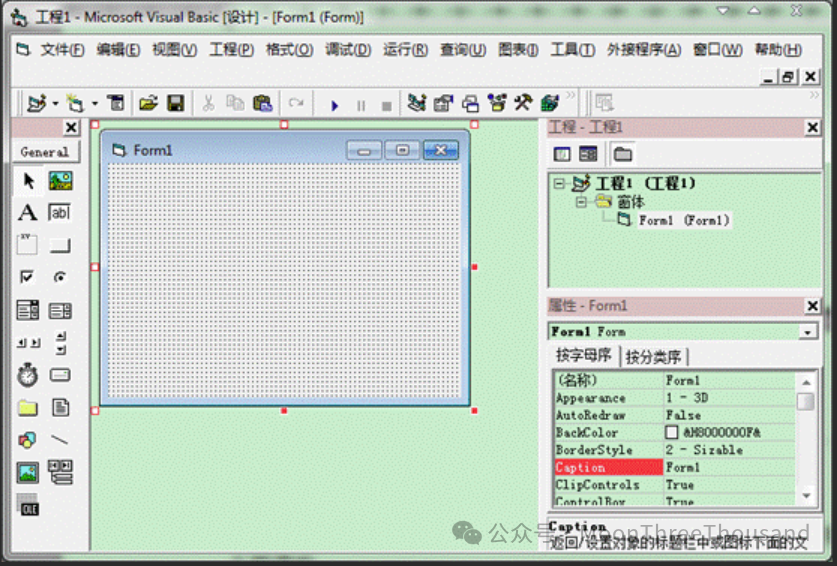The width and height of the screenshot is (837, 566).
Task: Select the PictureBox control in the toolbox
Action: [x=60, y=181]
